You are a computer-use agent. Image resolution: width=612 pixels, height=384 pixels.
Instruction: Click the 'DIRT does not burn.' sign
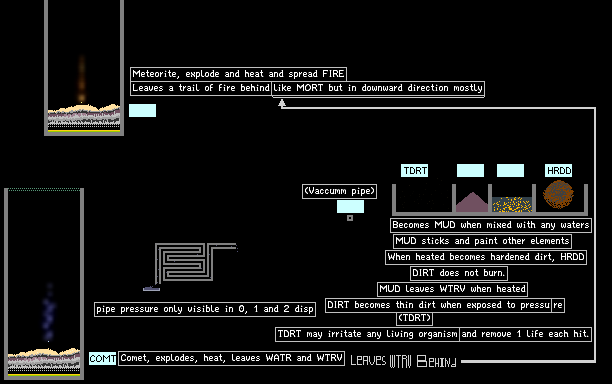(x=459, y=273)
